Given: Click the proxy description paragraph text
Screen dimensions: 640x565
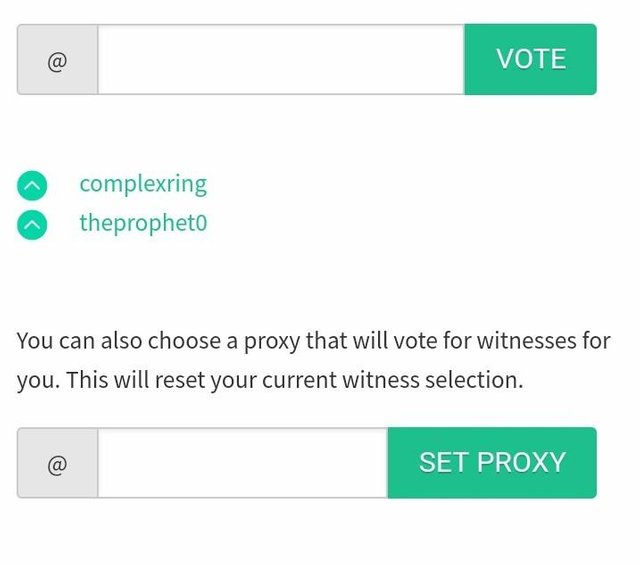Looking at the screenshot, I should pyautogui.click(x=313, y=360).
